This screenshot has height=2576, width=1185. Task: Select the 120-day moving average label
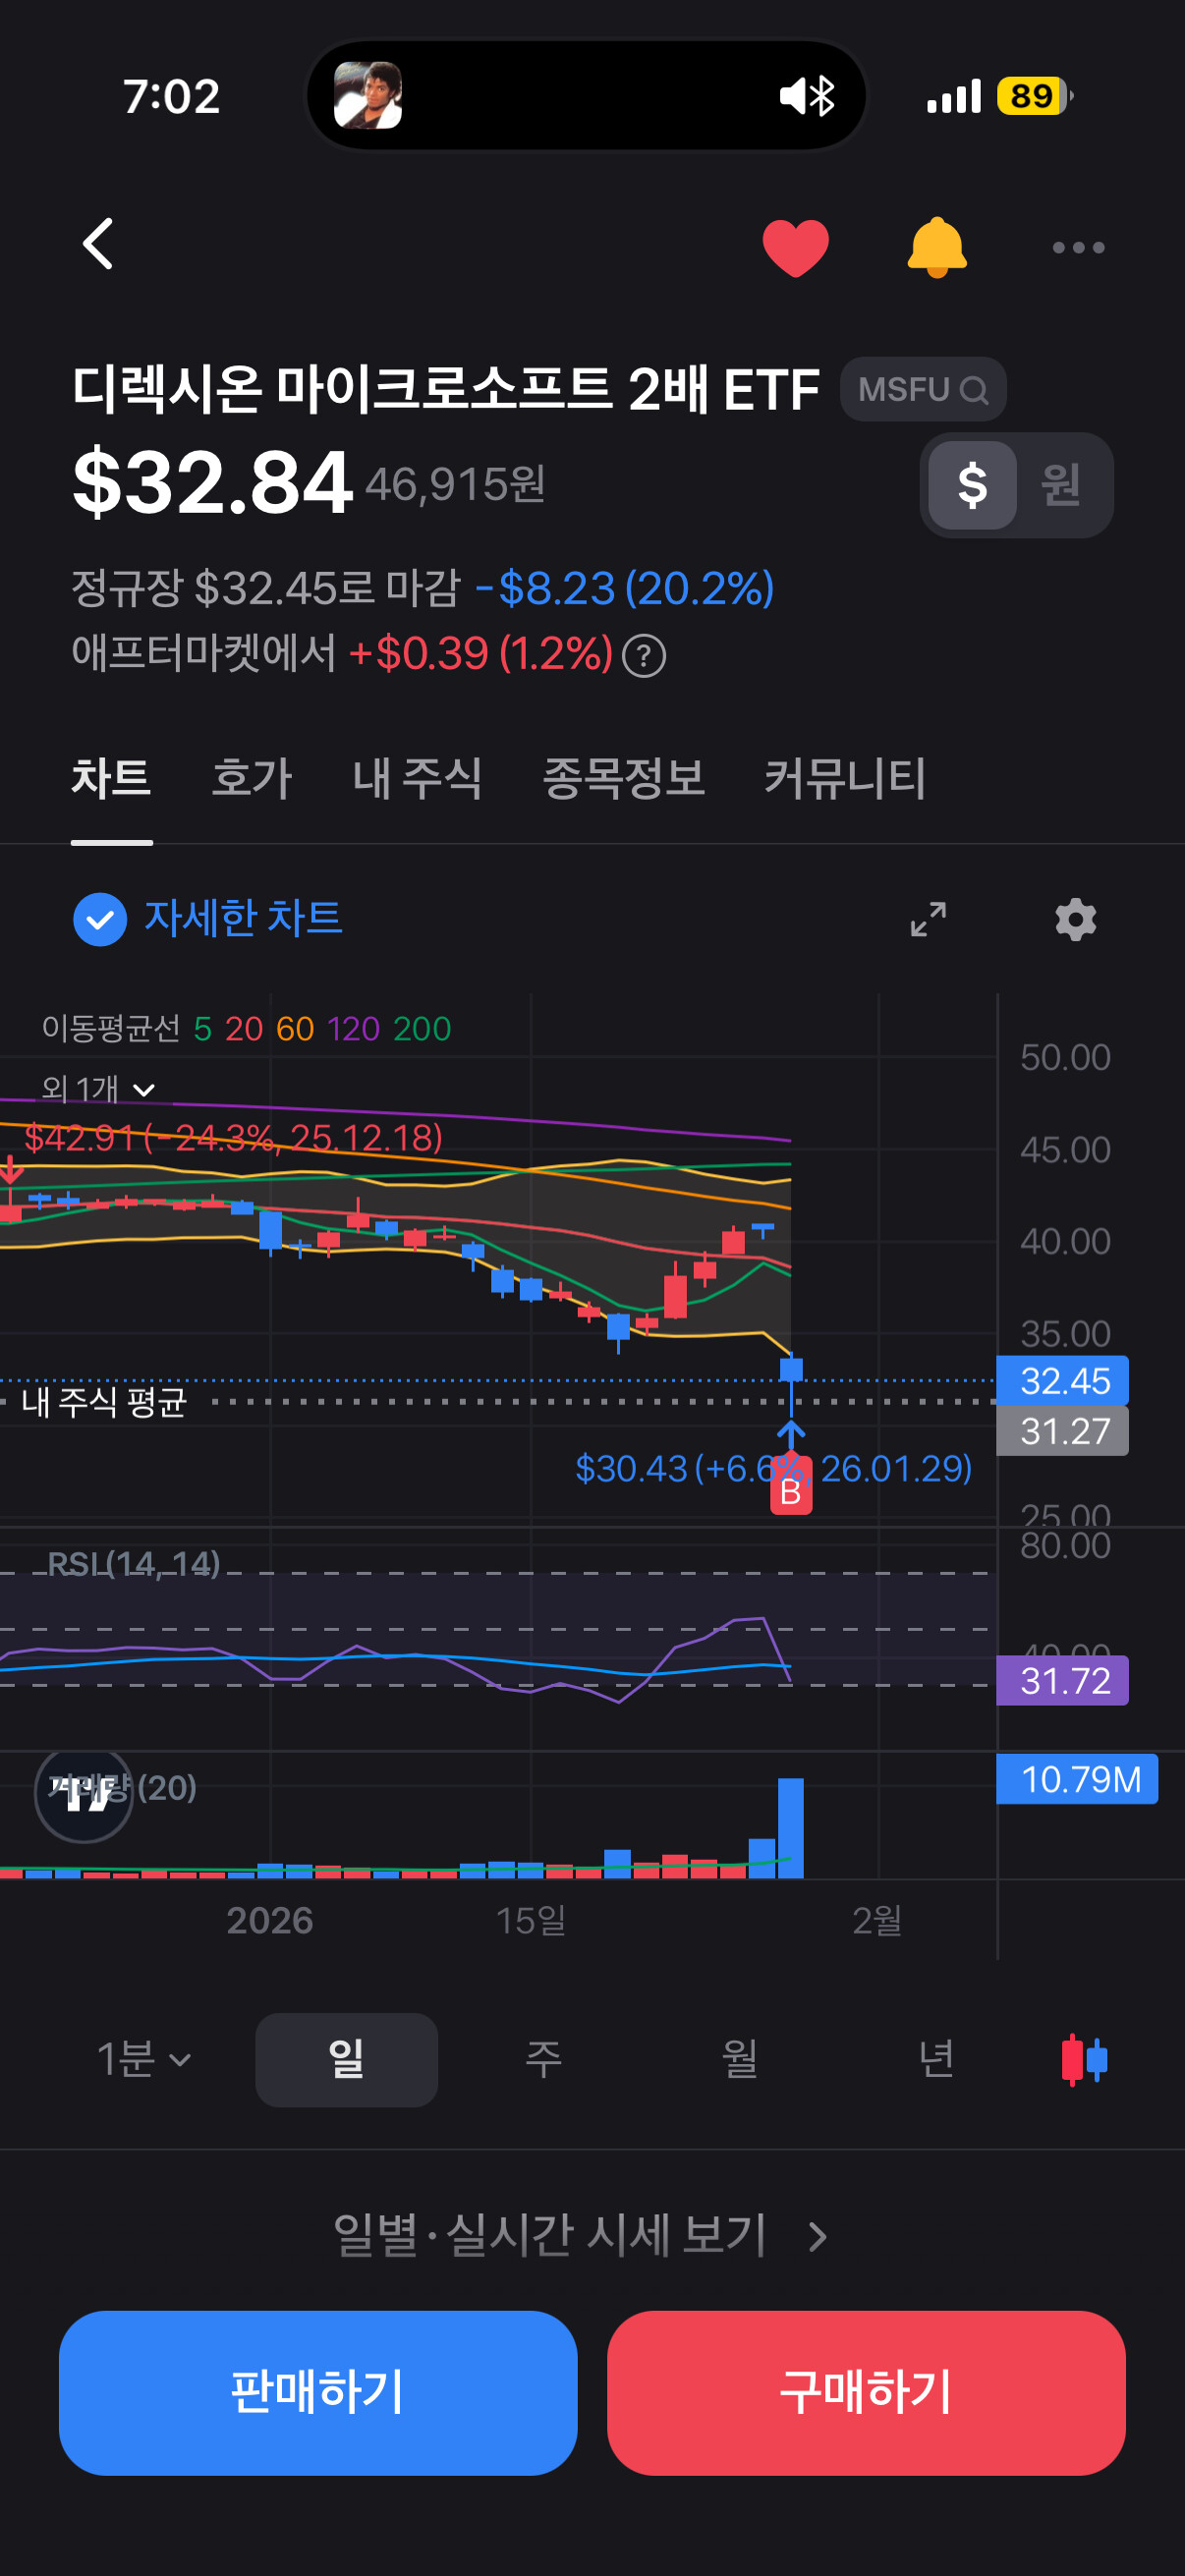click(x=353, y=1029)
